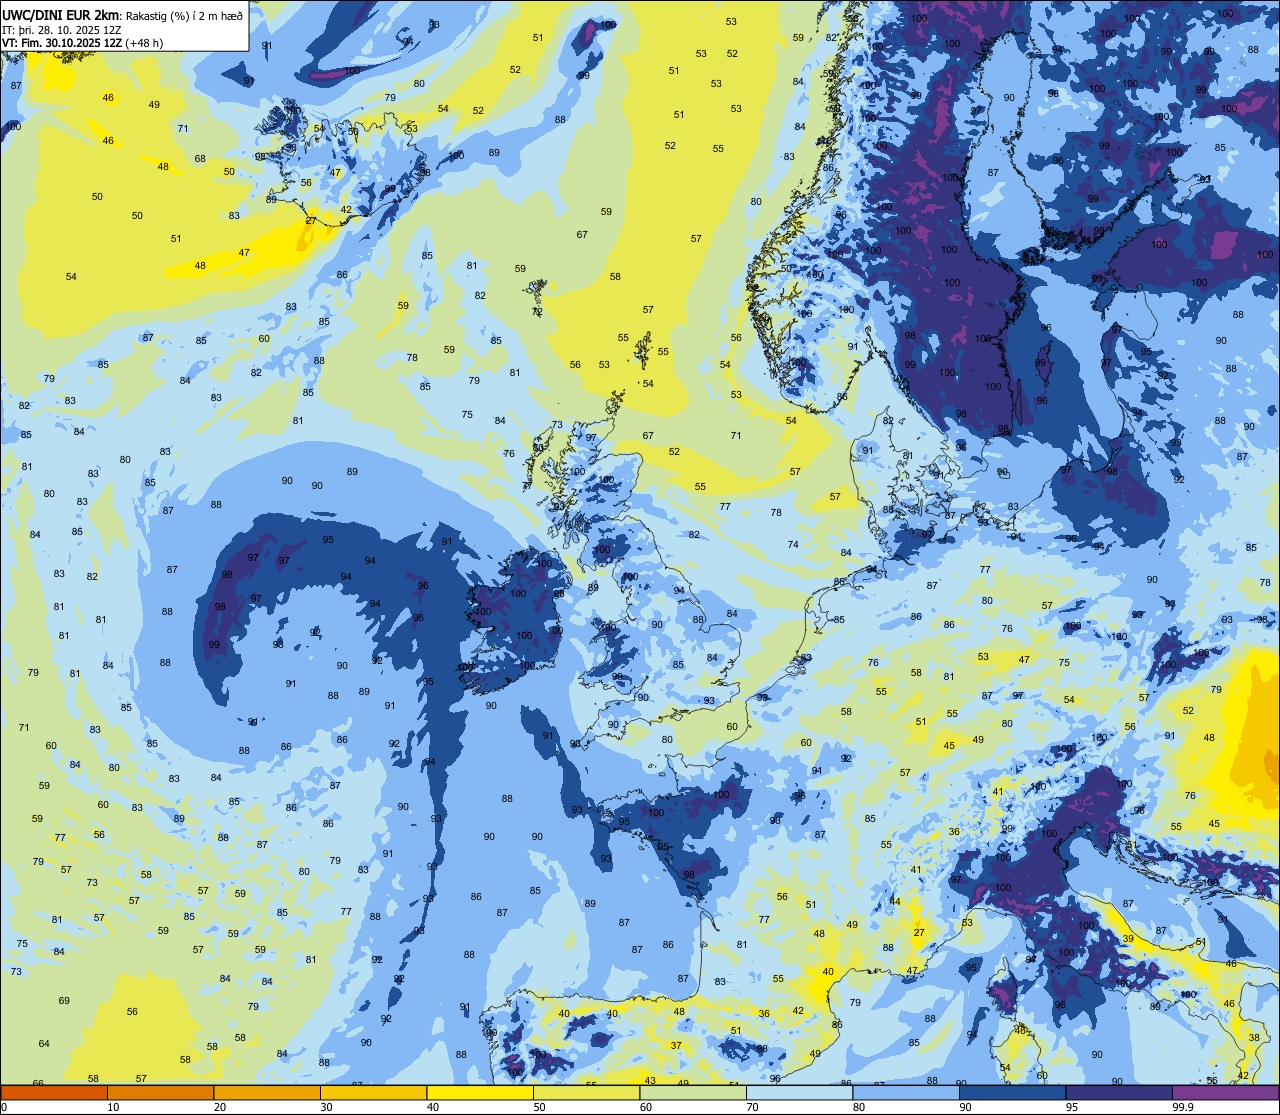1280x1115 pixels.
Task: Click the legend tick label '30'
Action: (326, 1107)
